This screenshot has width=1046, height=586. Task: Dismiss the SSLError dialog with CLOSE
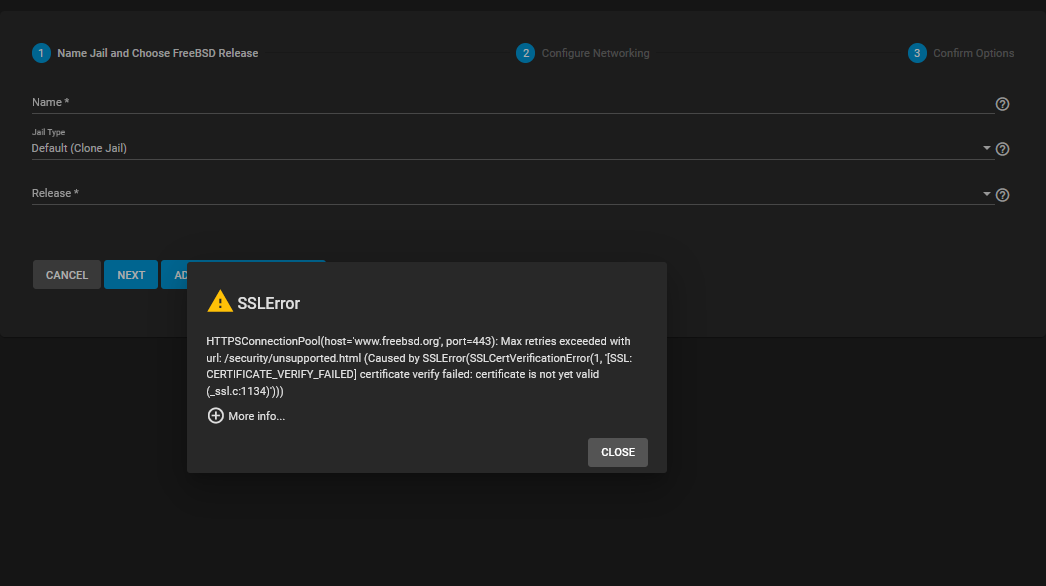pos(617,452)
